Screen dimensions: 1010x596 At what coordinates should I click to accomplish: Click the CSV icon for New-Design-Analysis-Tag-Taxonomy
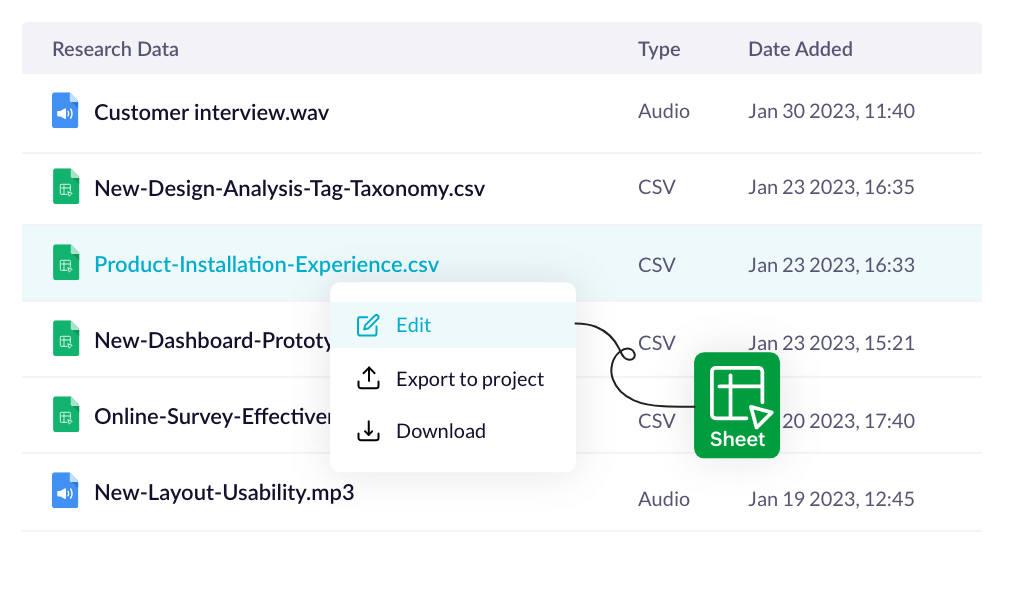click(x=64, y=187)
